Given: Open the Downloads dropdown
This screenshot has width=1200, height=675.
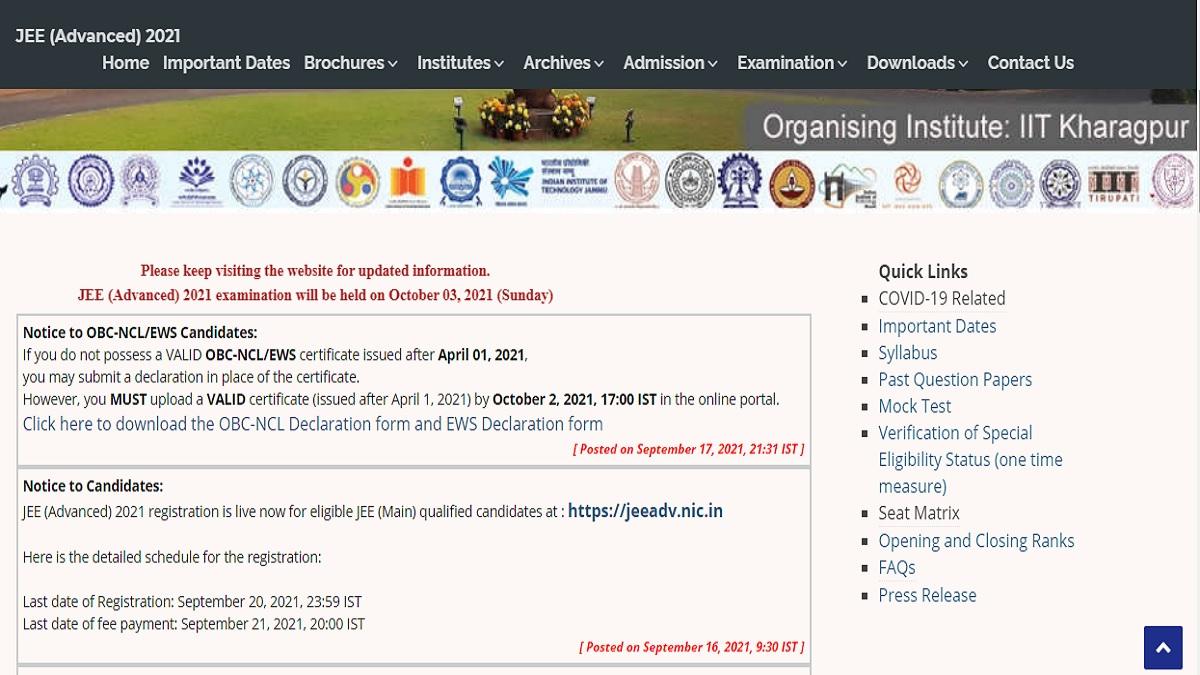Looking at the screenshot, I should (x=917, y=63).
